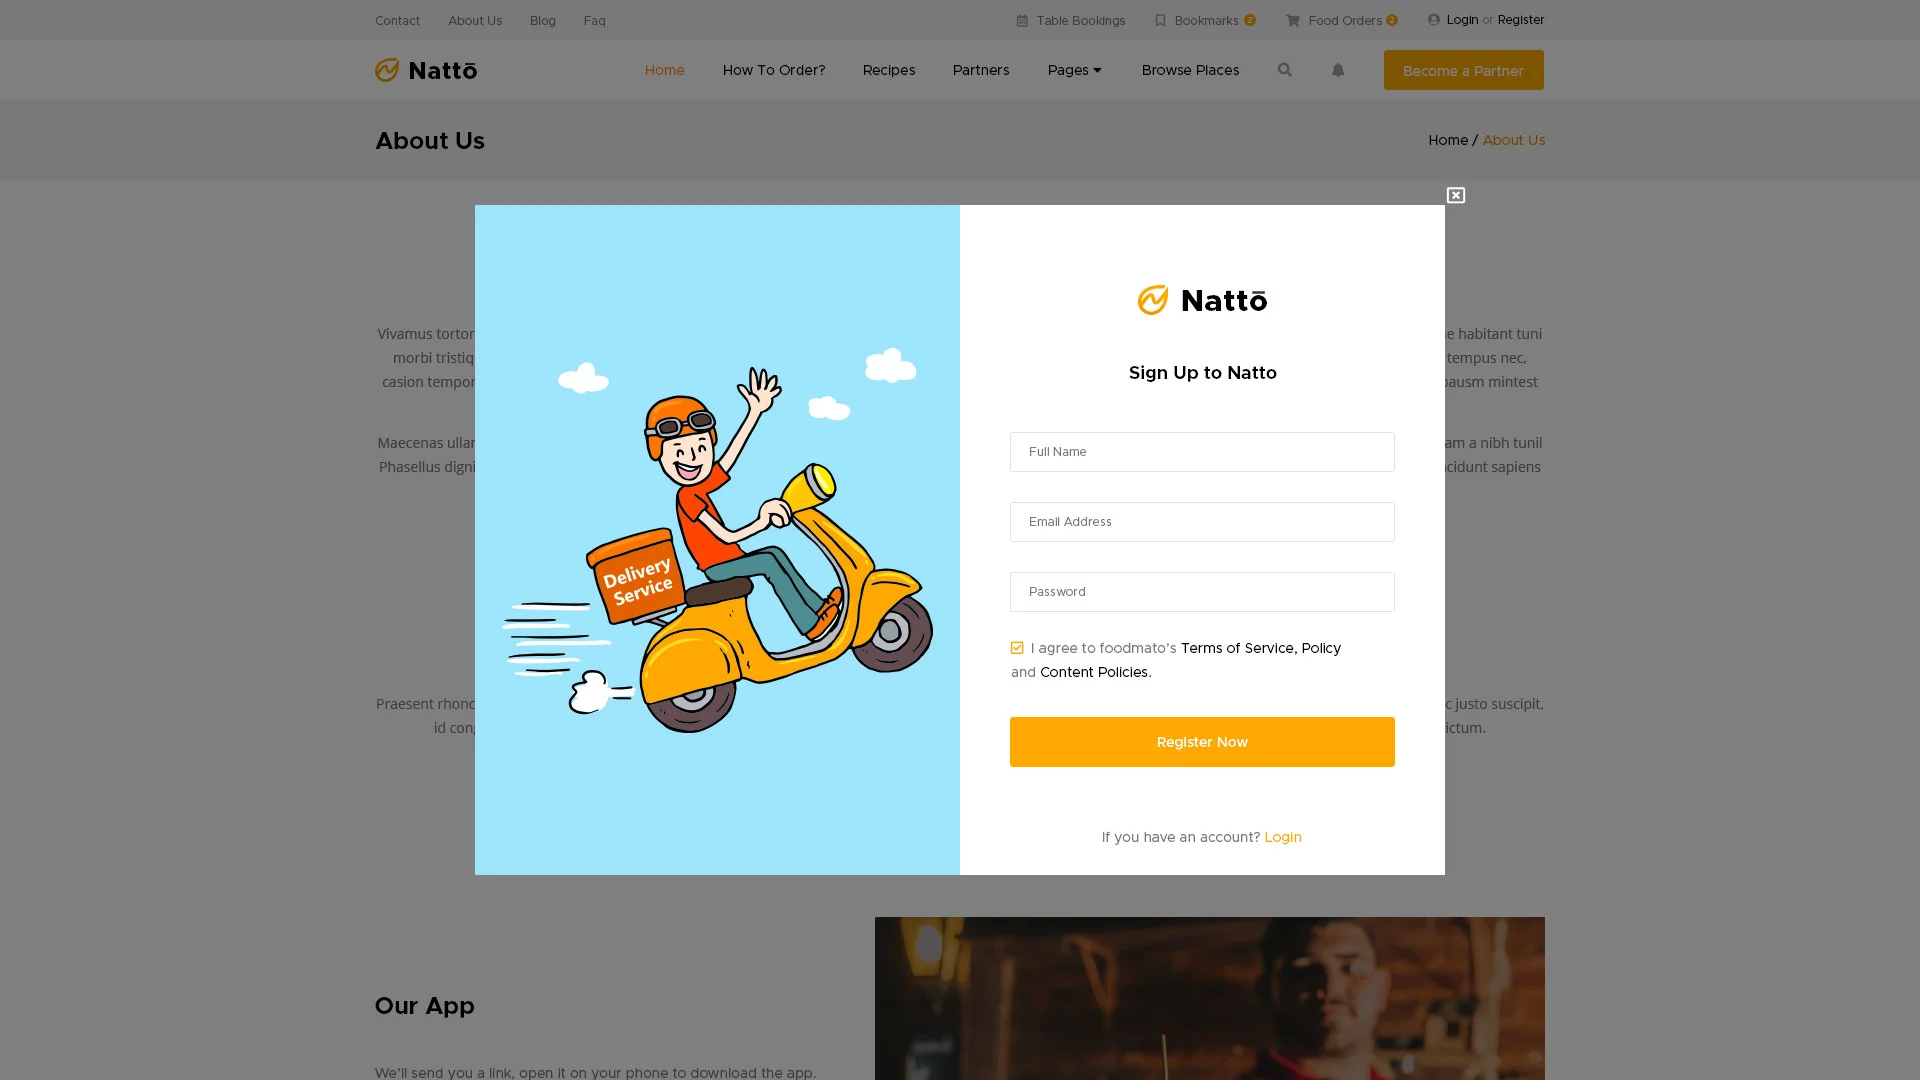The height and width of the screenshot is (1080, 1920).
Task: Expand the Pages dropdown menu
Action: coord(1074,70)
